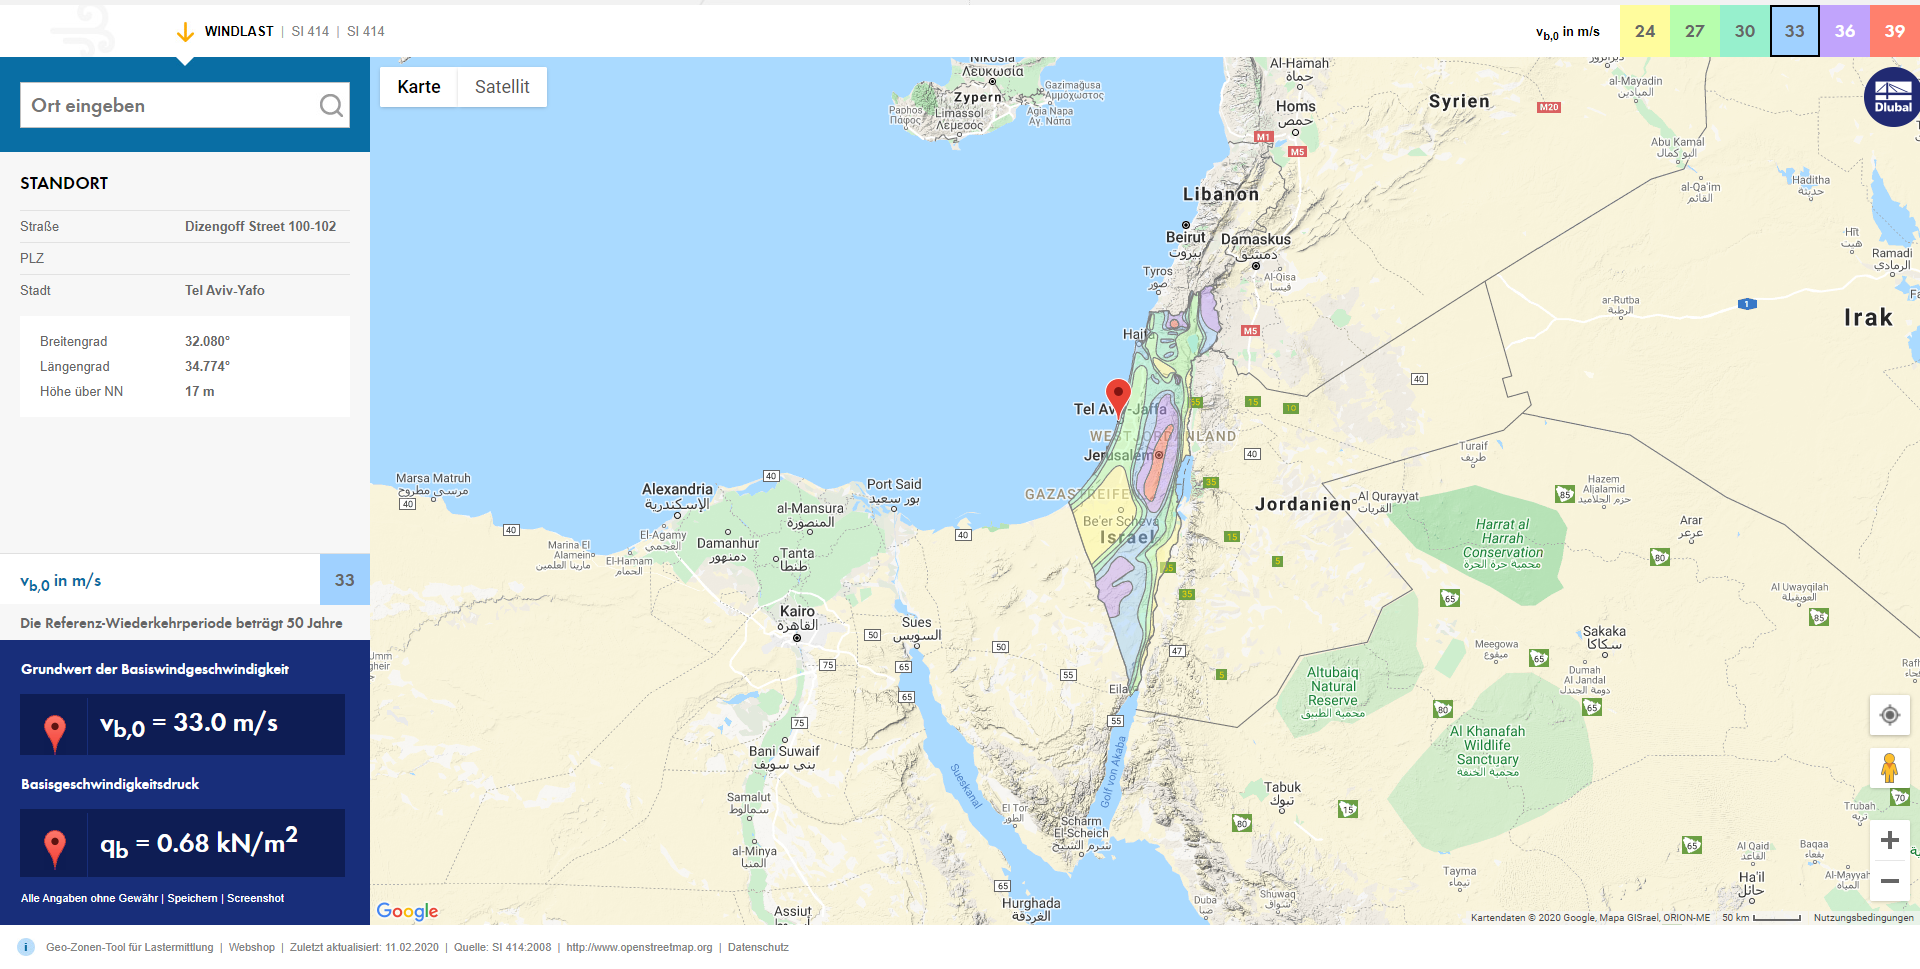
Task: Click the Dizengoff Street 100-102 address
Action: pyautogui.click(x=260, y=226)
